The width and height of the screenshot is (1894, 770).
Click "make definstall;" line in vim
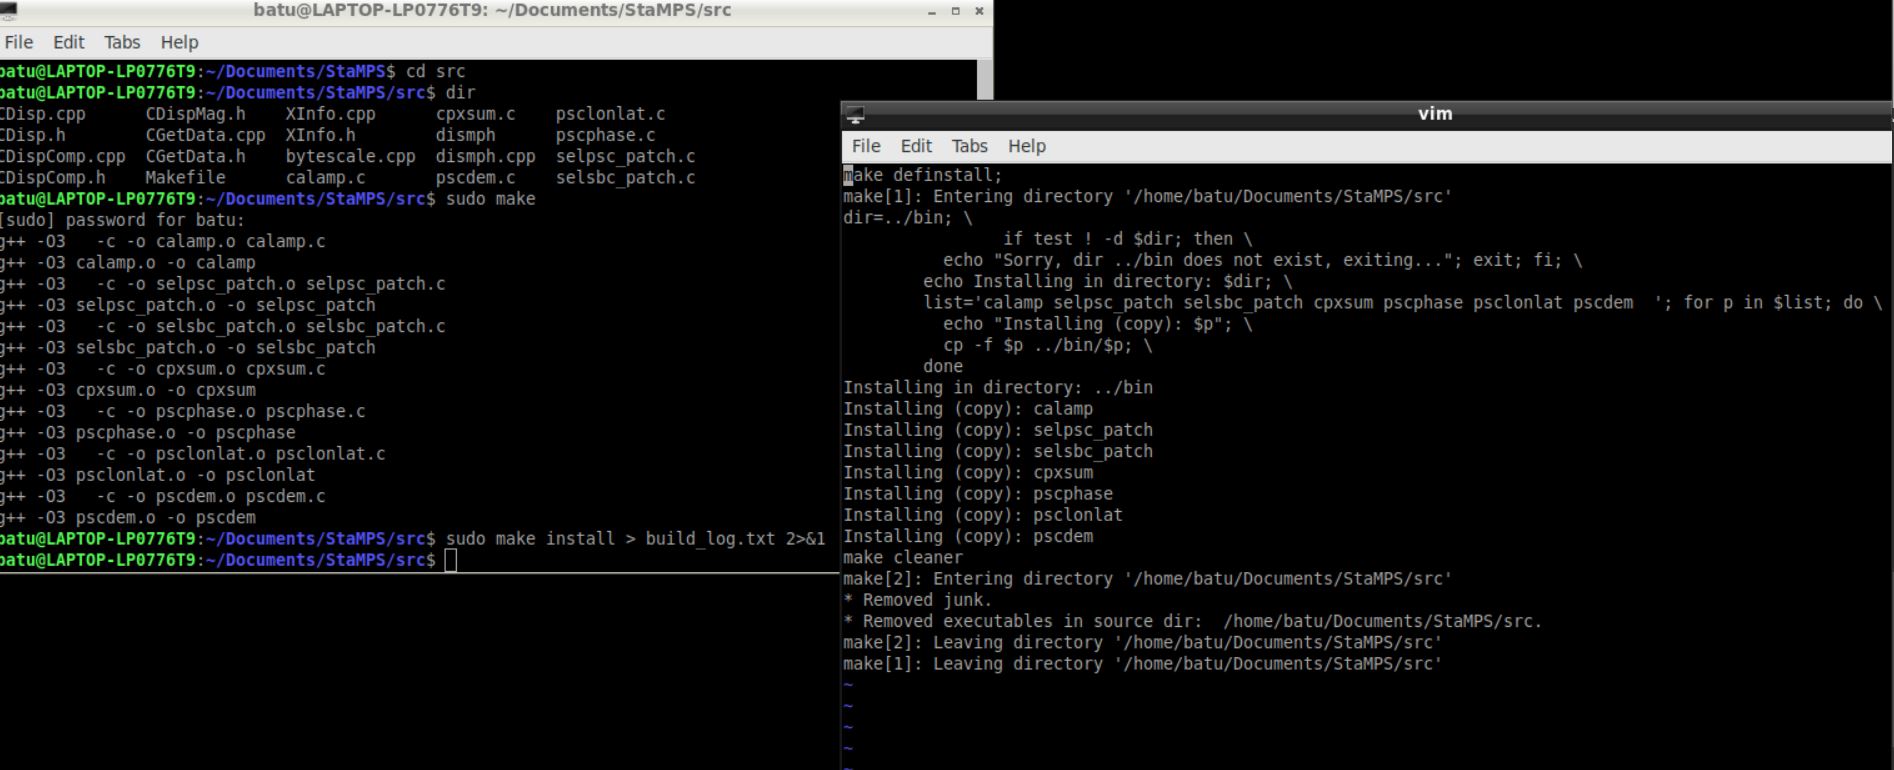[x=923, y=175]
